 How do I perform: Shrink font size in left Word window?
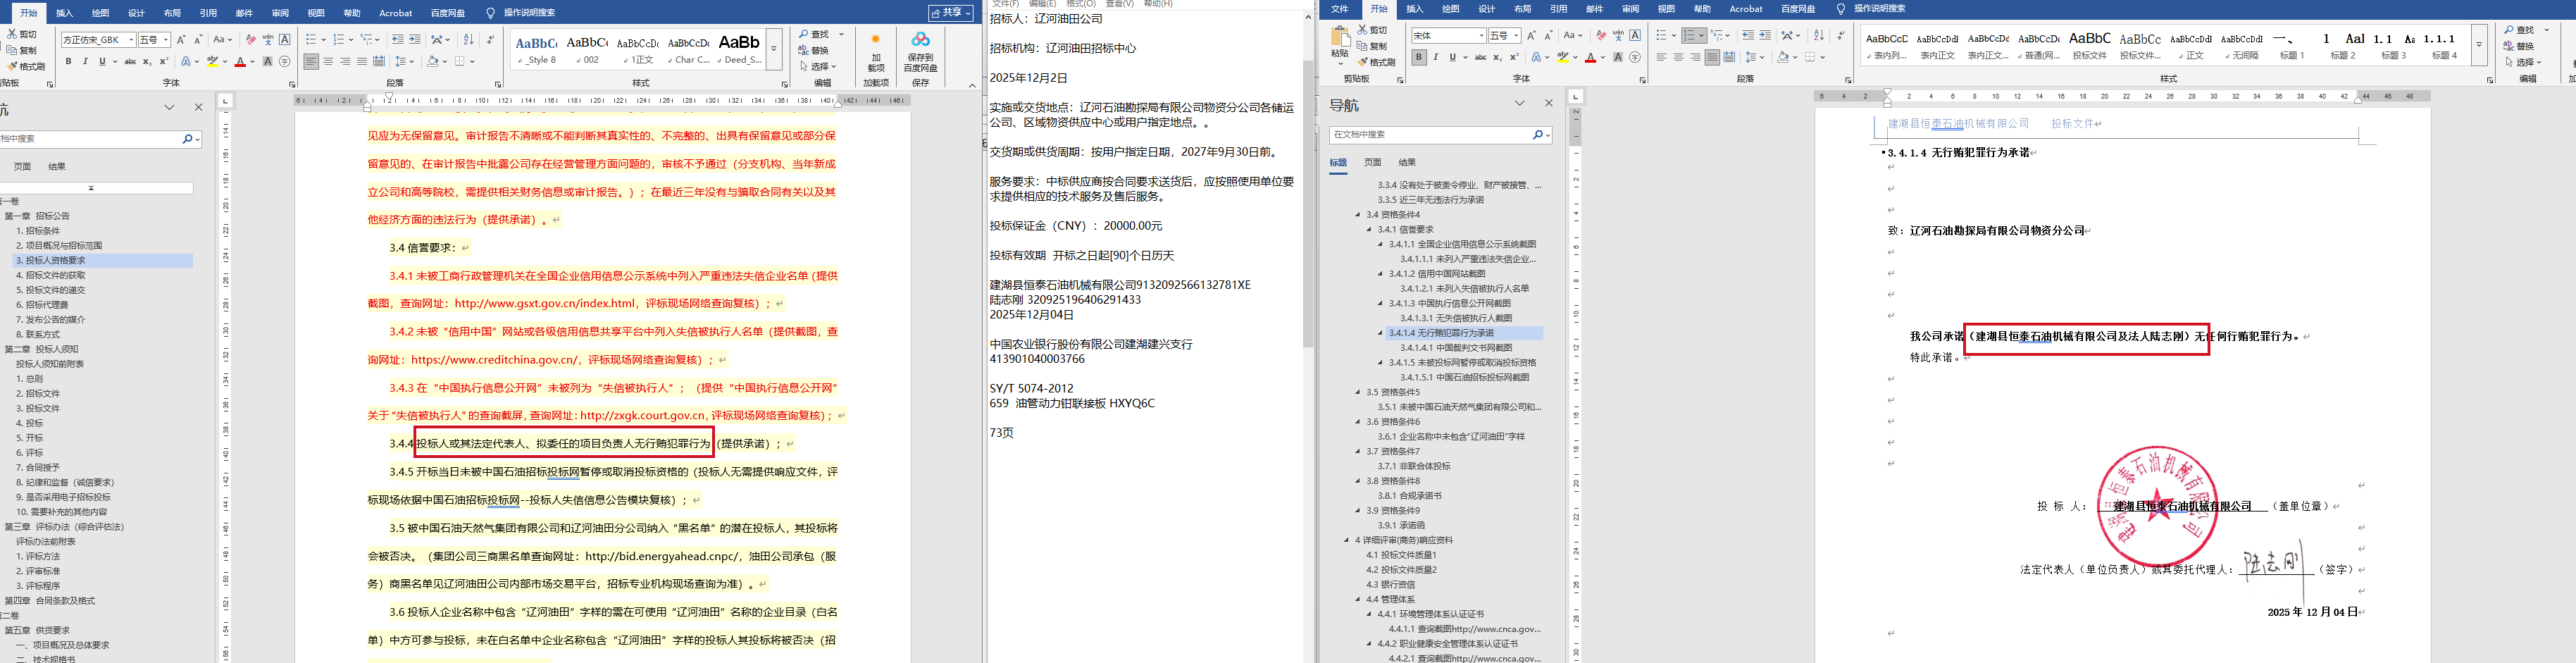point(198,40)
